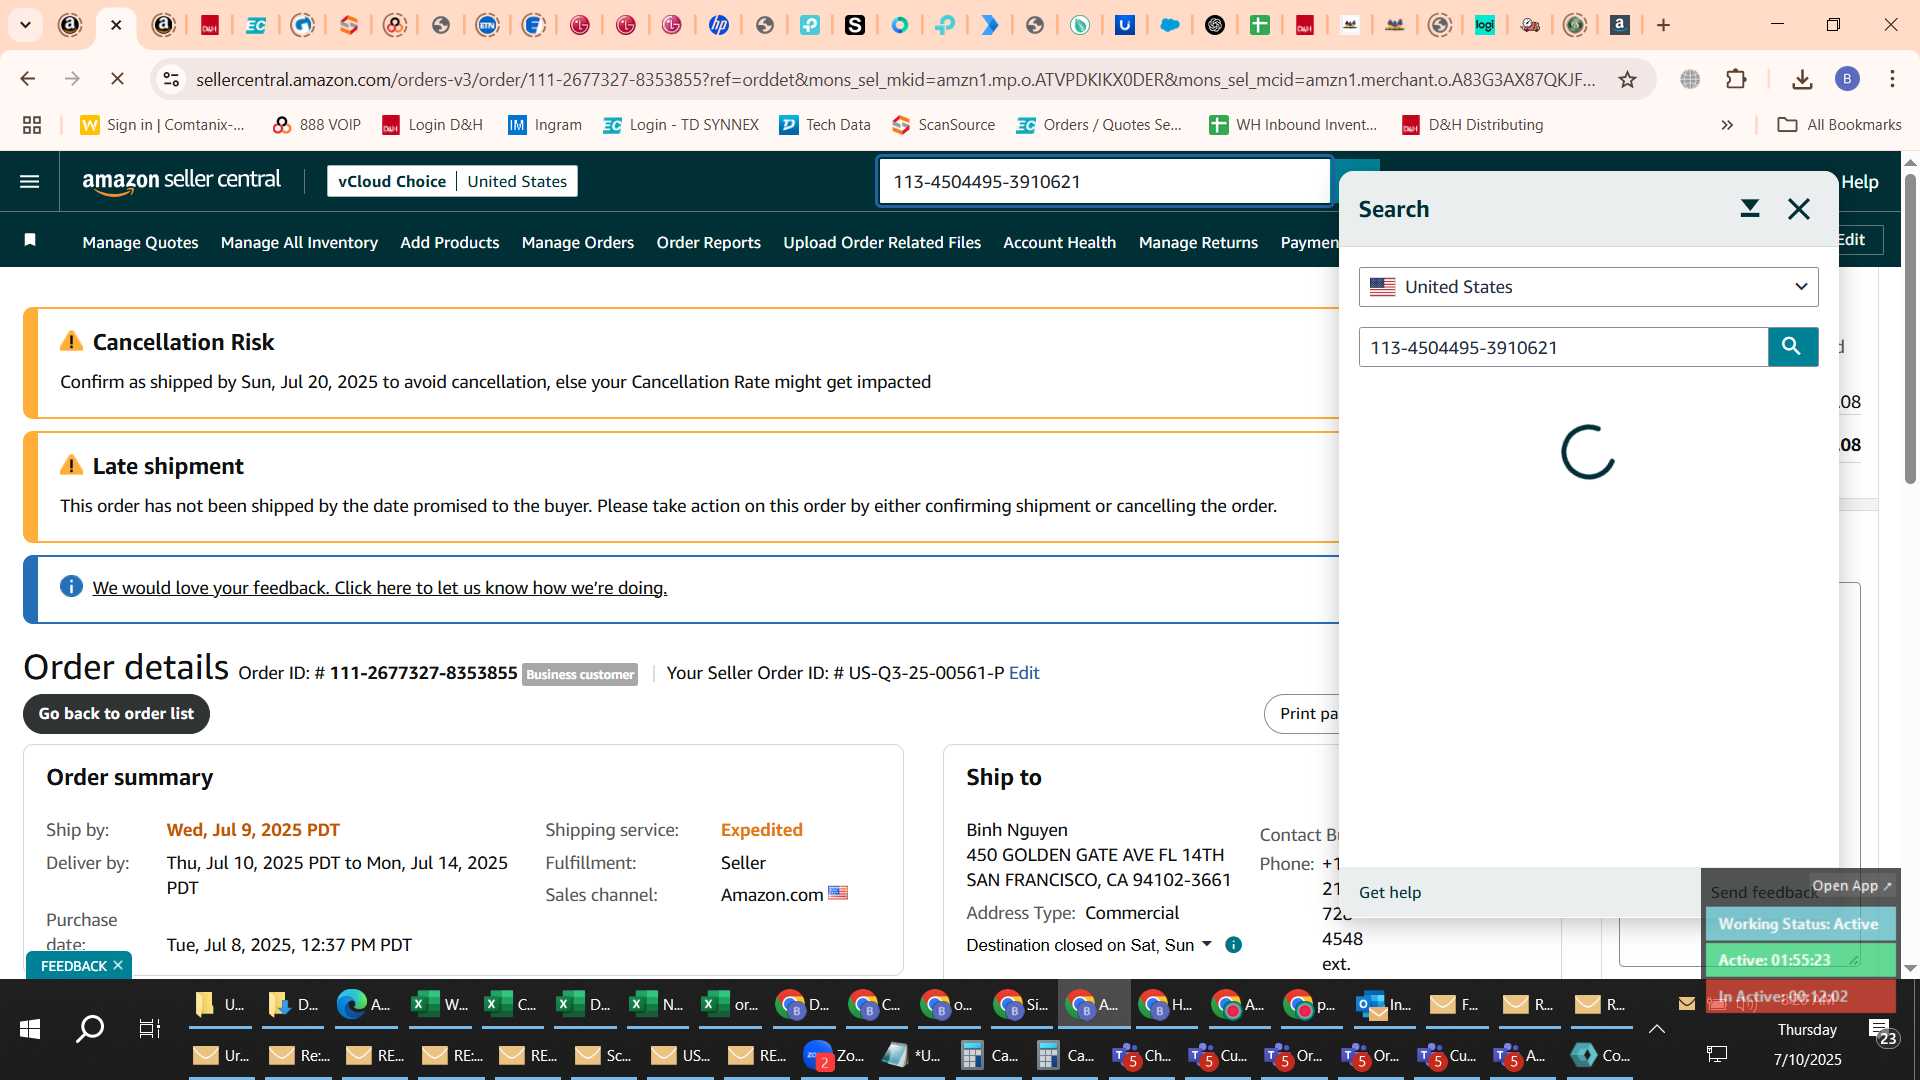1920x1080 pixels.
Task: Open the notification center icon
Action: click(1882, 1030)
